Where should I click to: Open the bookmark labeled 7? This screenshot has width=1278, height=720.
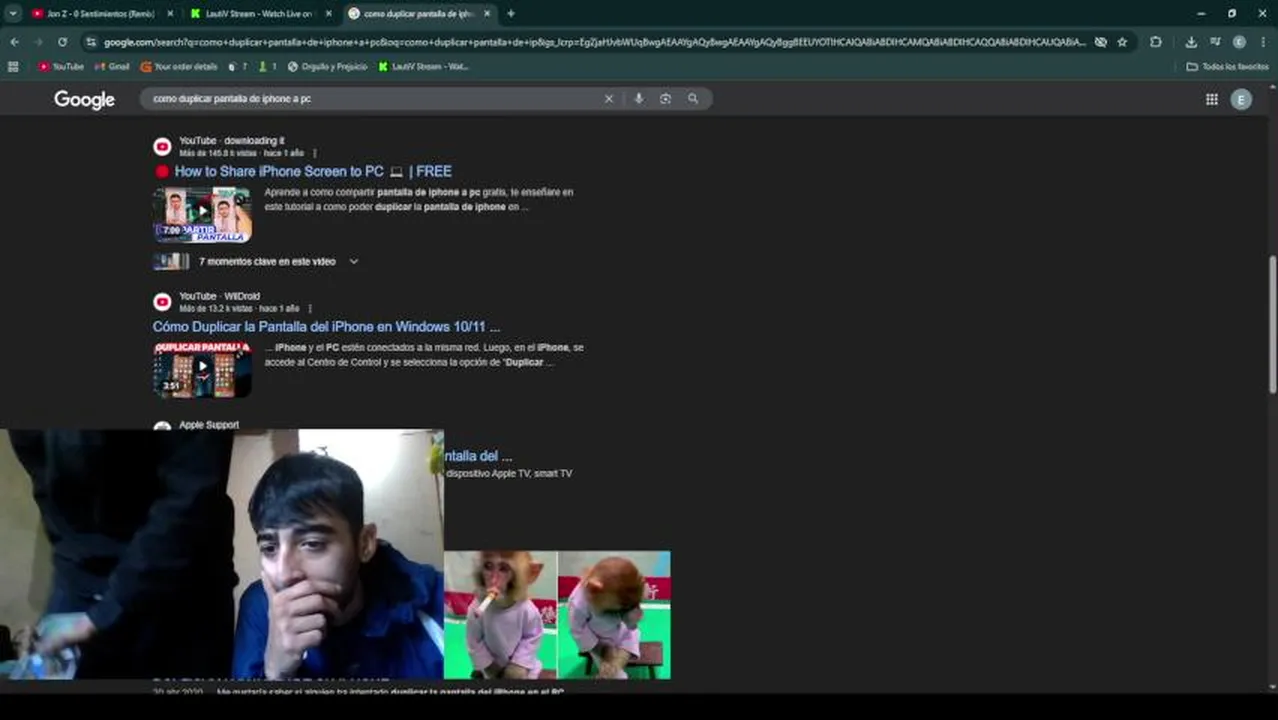point(237,67)
